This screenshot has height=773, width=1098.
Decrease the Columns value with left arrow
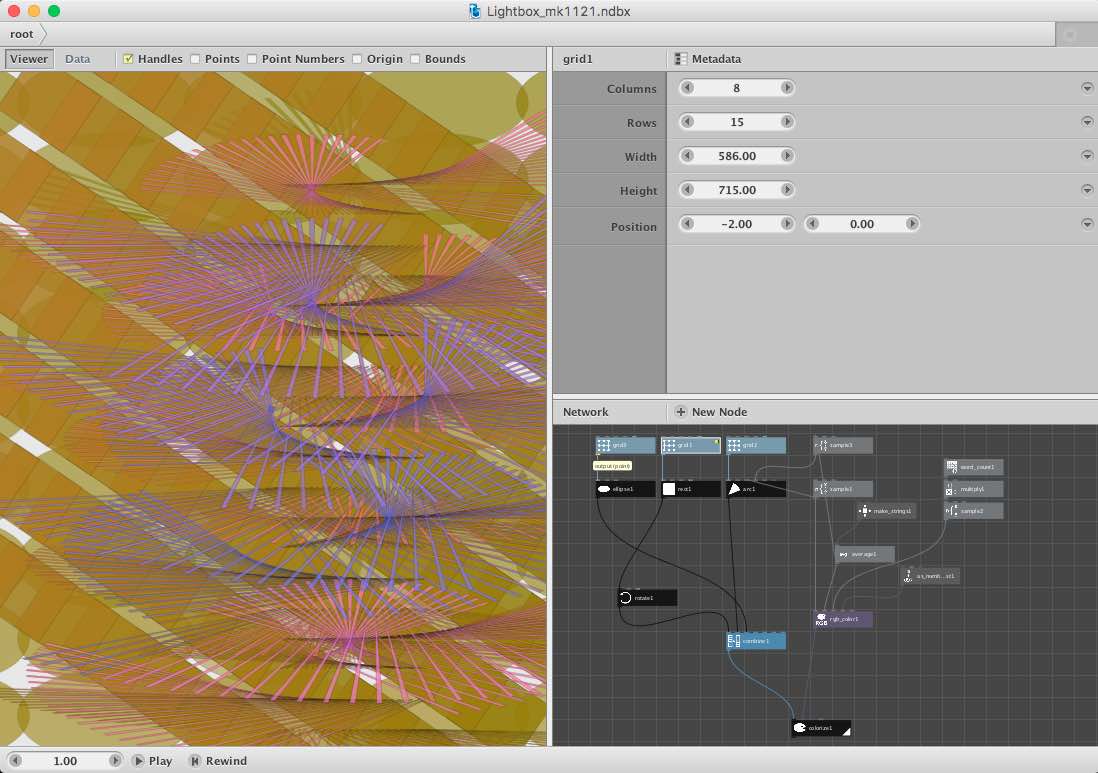[688, 88]
